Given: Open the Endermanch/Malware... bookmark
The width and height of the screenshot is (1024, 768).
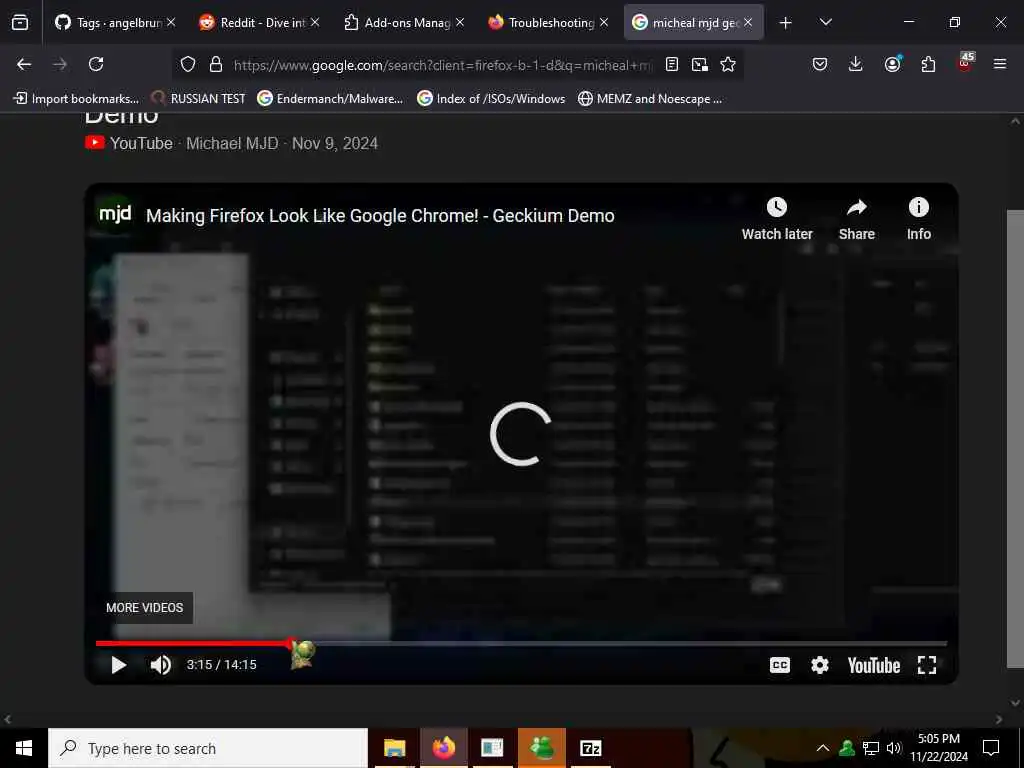Looking at the screenshot, I should pos(330,99).
